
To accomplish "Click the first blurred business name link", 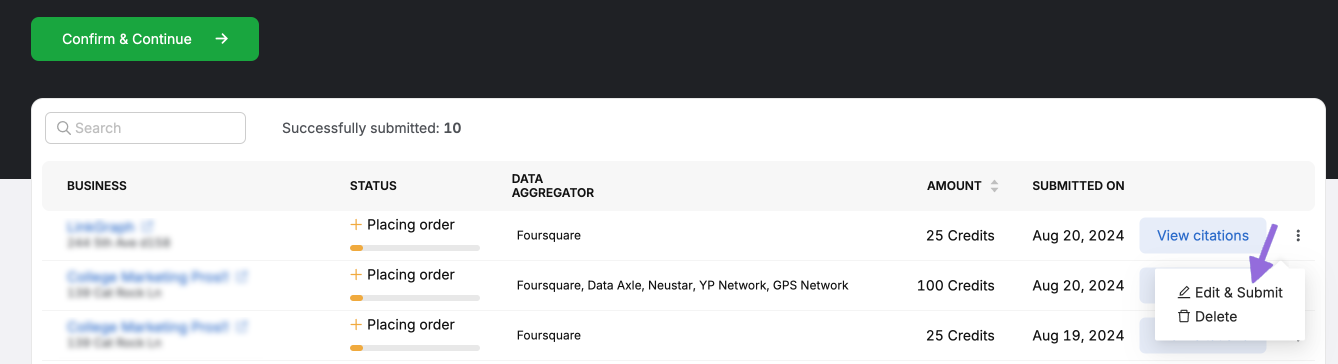I will click(100, 227).
